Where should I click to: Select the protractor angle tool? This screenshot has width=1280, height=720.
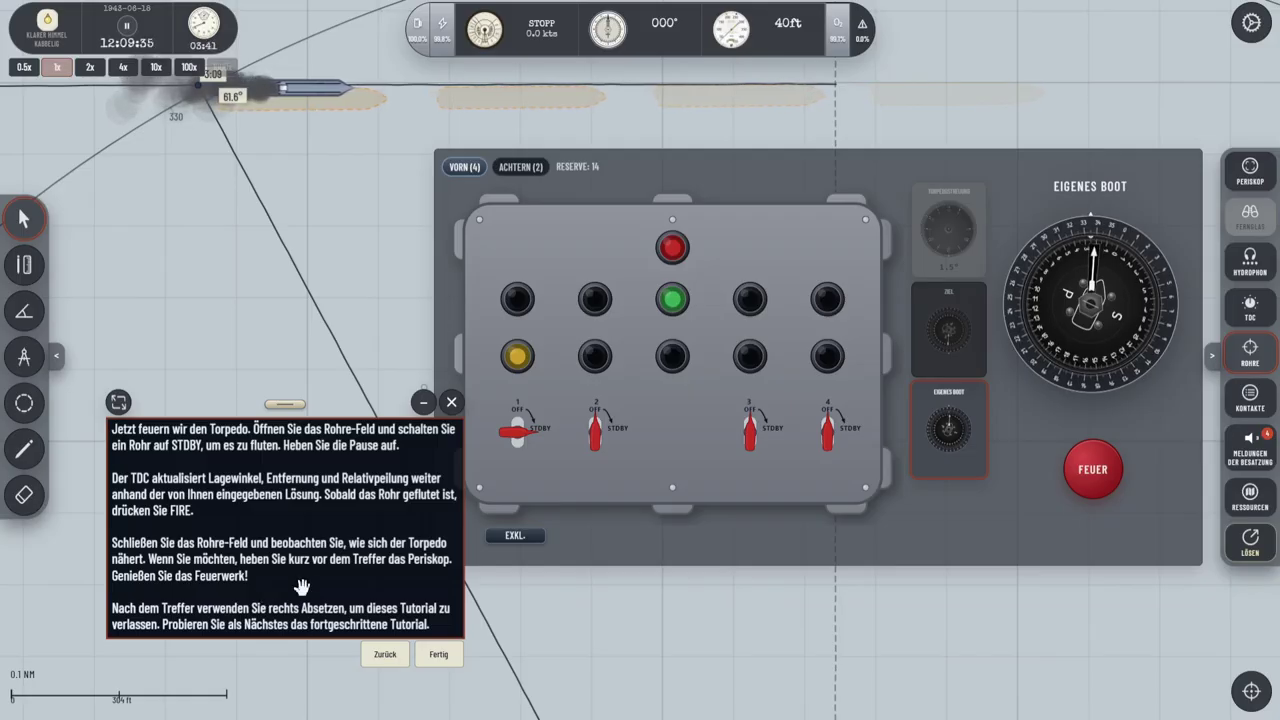click(24, 311)
